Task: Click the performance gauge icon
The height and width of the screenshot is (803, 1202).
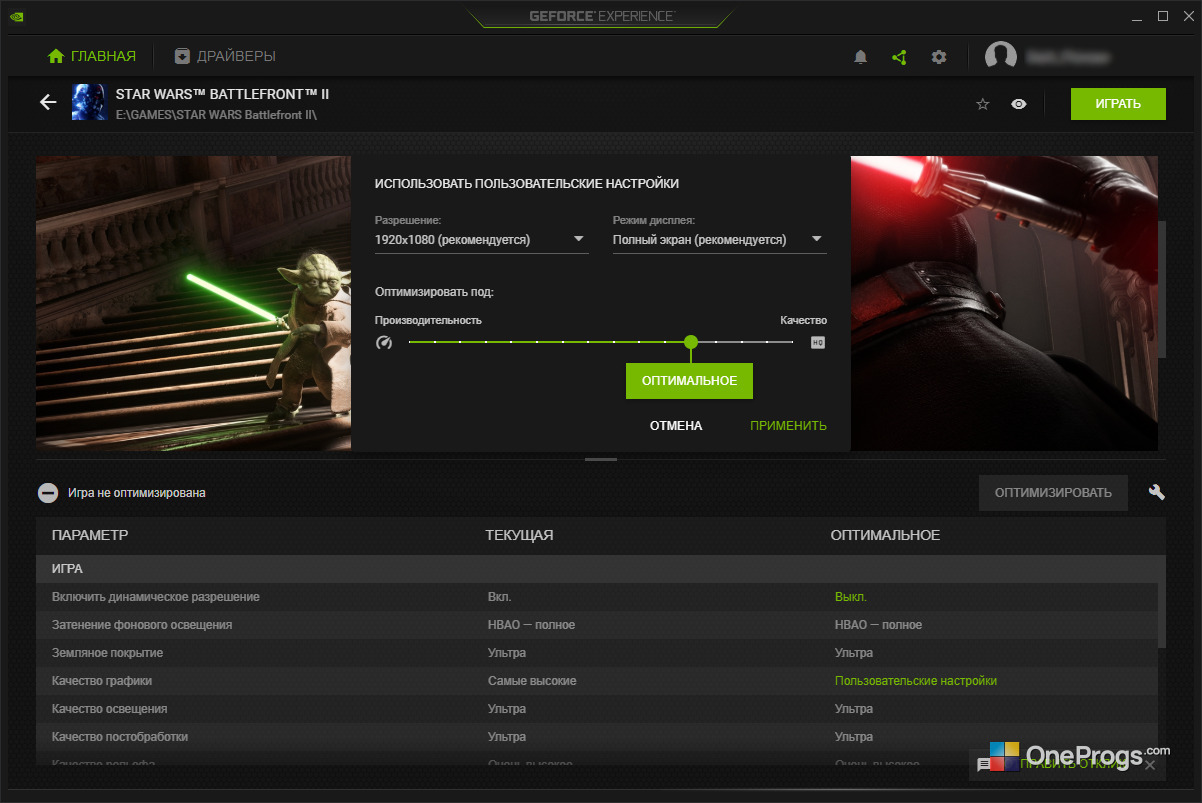Action: 384,342
